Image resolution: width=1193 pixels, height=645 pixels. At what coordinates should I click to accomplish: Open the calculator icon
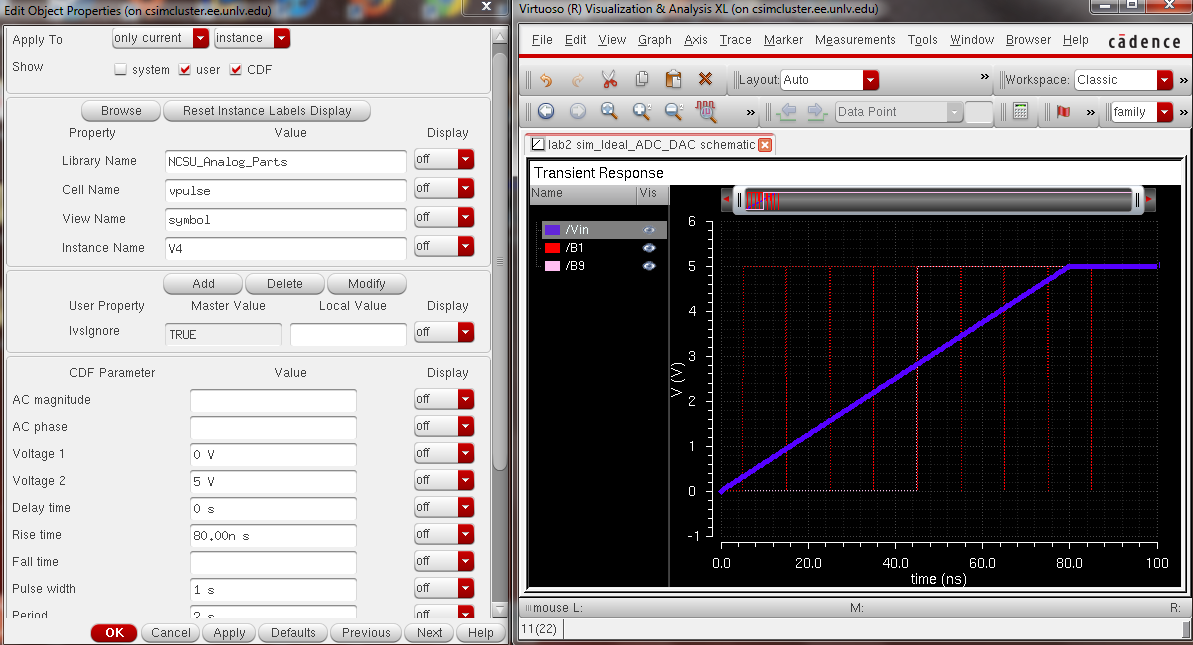(x=1020, y=112)
